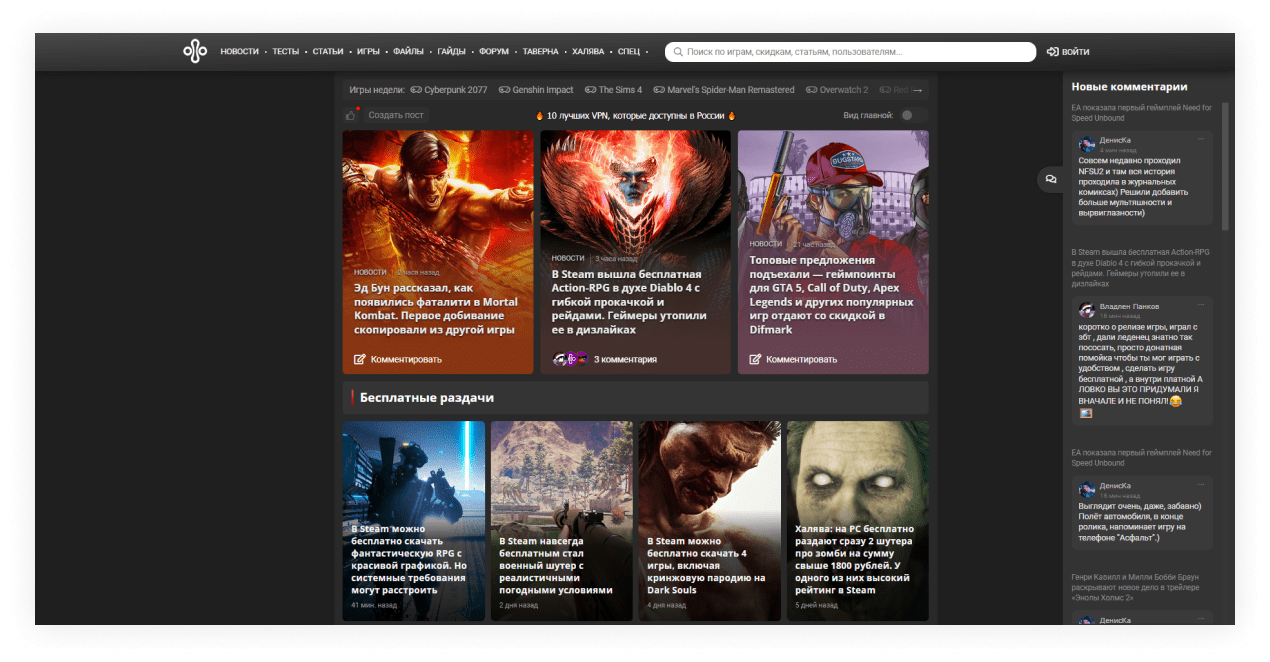1270x662 pixels.
Task: Click the comments bubble tab on sidebar edge
Action: [x=1051, y=179]
